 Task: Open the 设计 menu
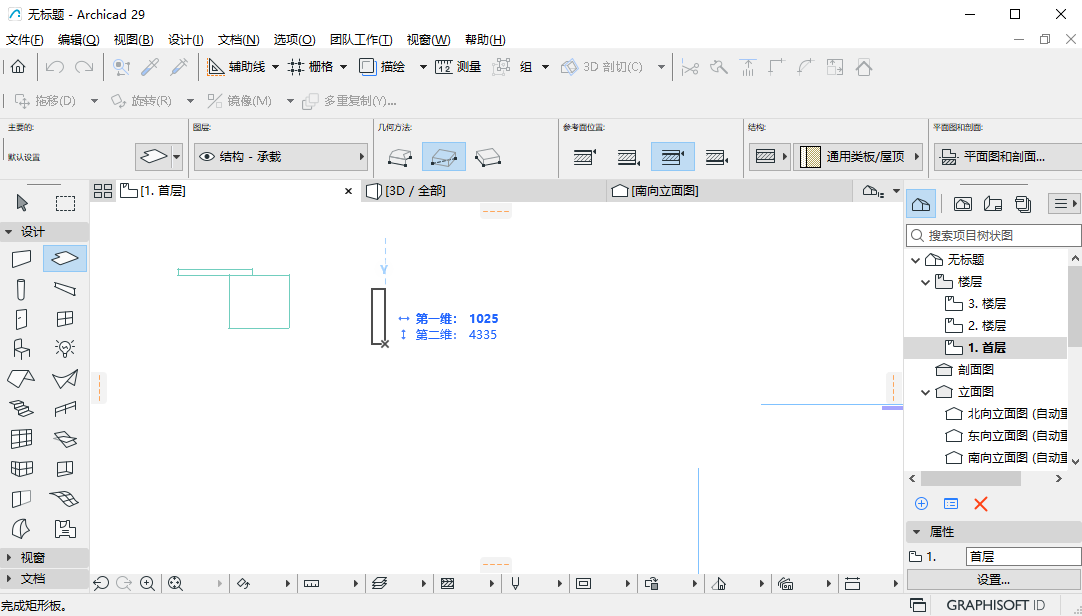click(x=185, y=40)
